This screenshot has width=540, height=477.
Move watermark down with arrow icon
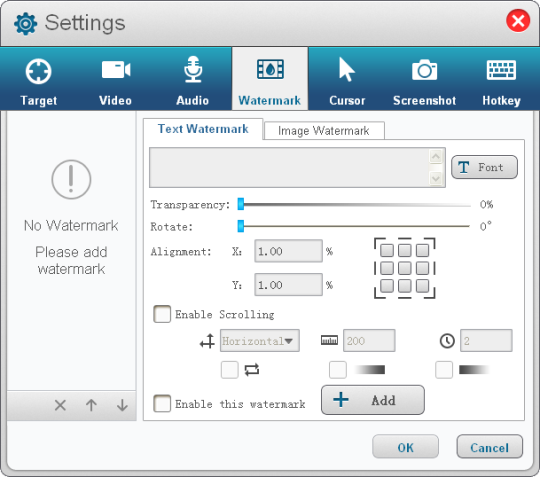122,405
